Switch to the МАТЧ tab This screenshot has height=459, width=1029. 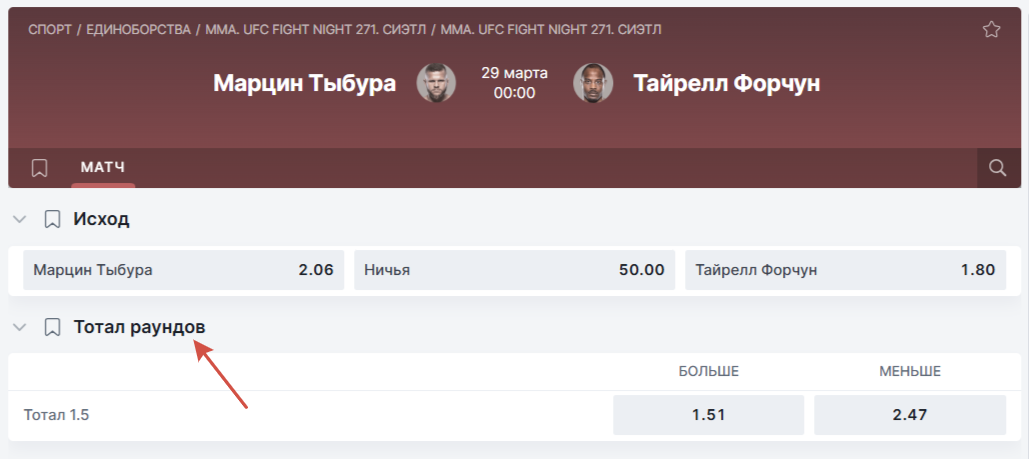(x=103, y=167)
